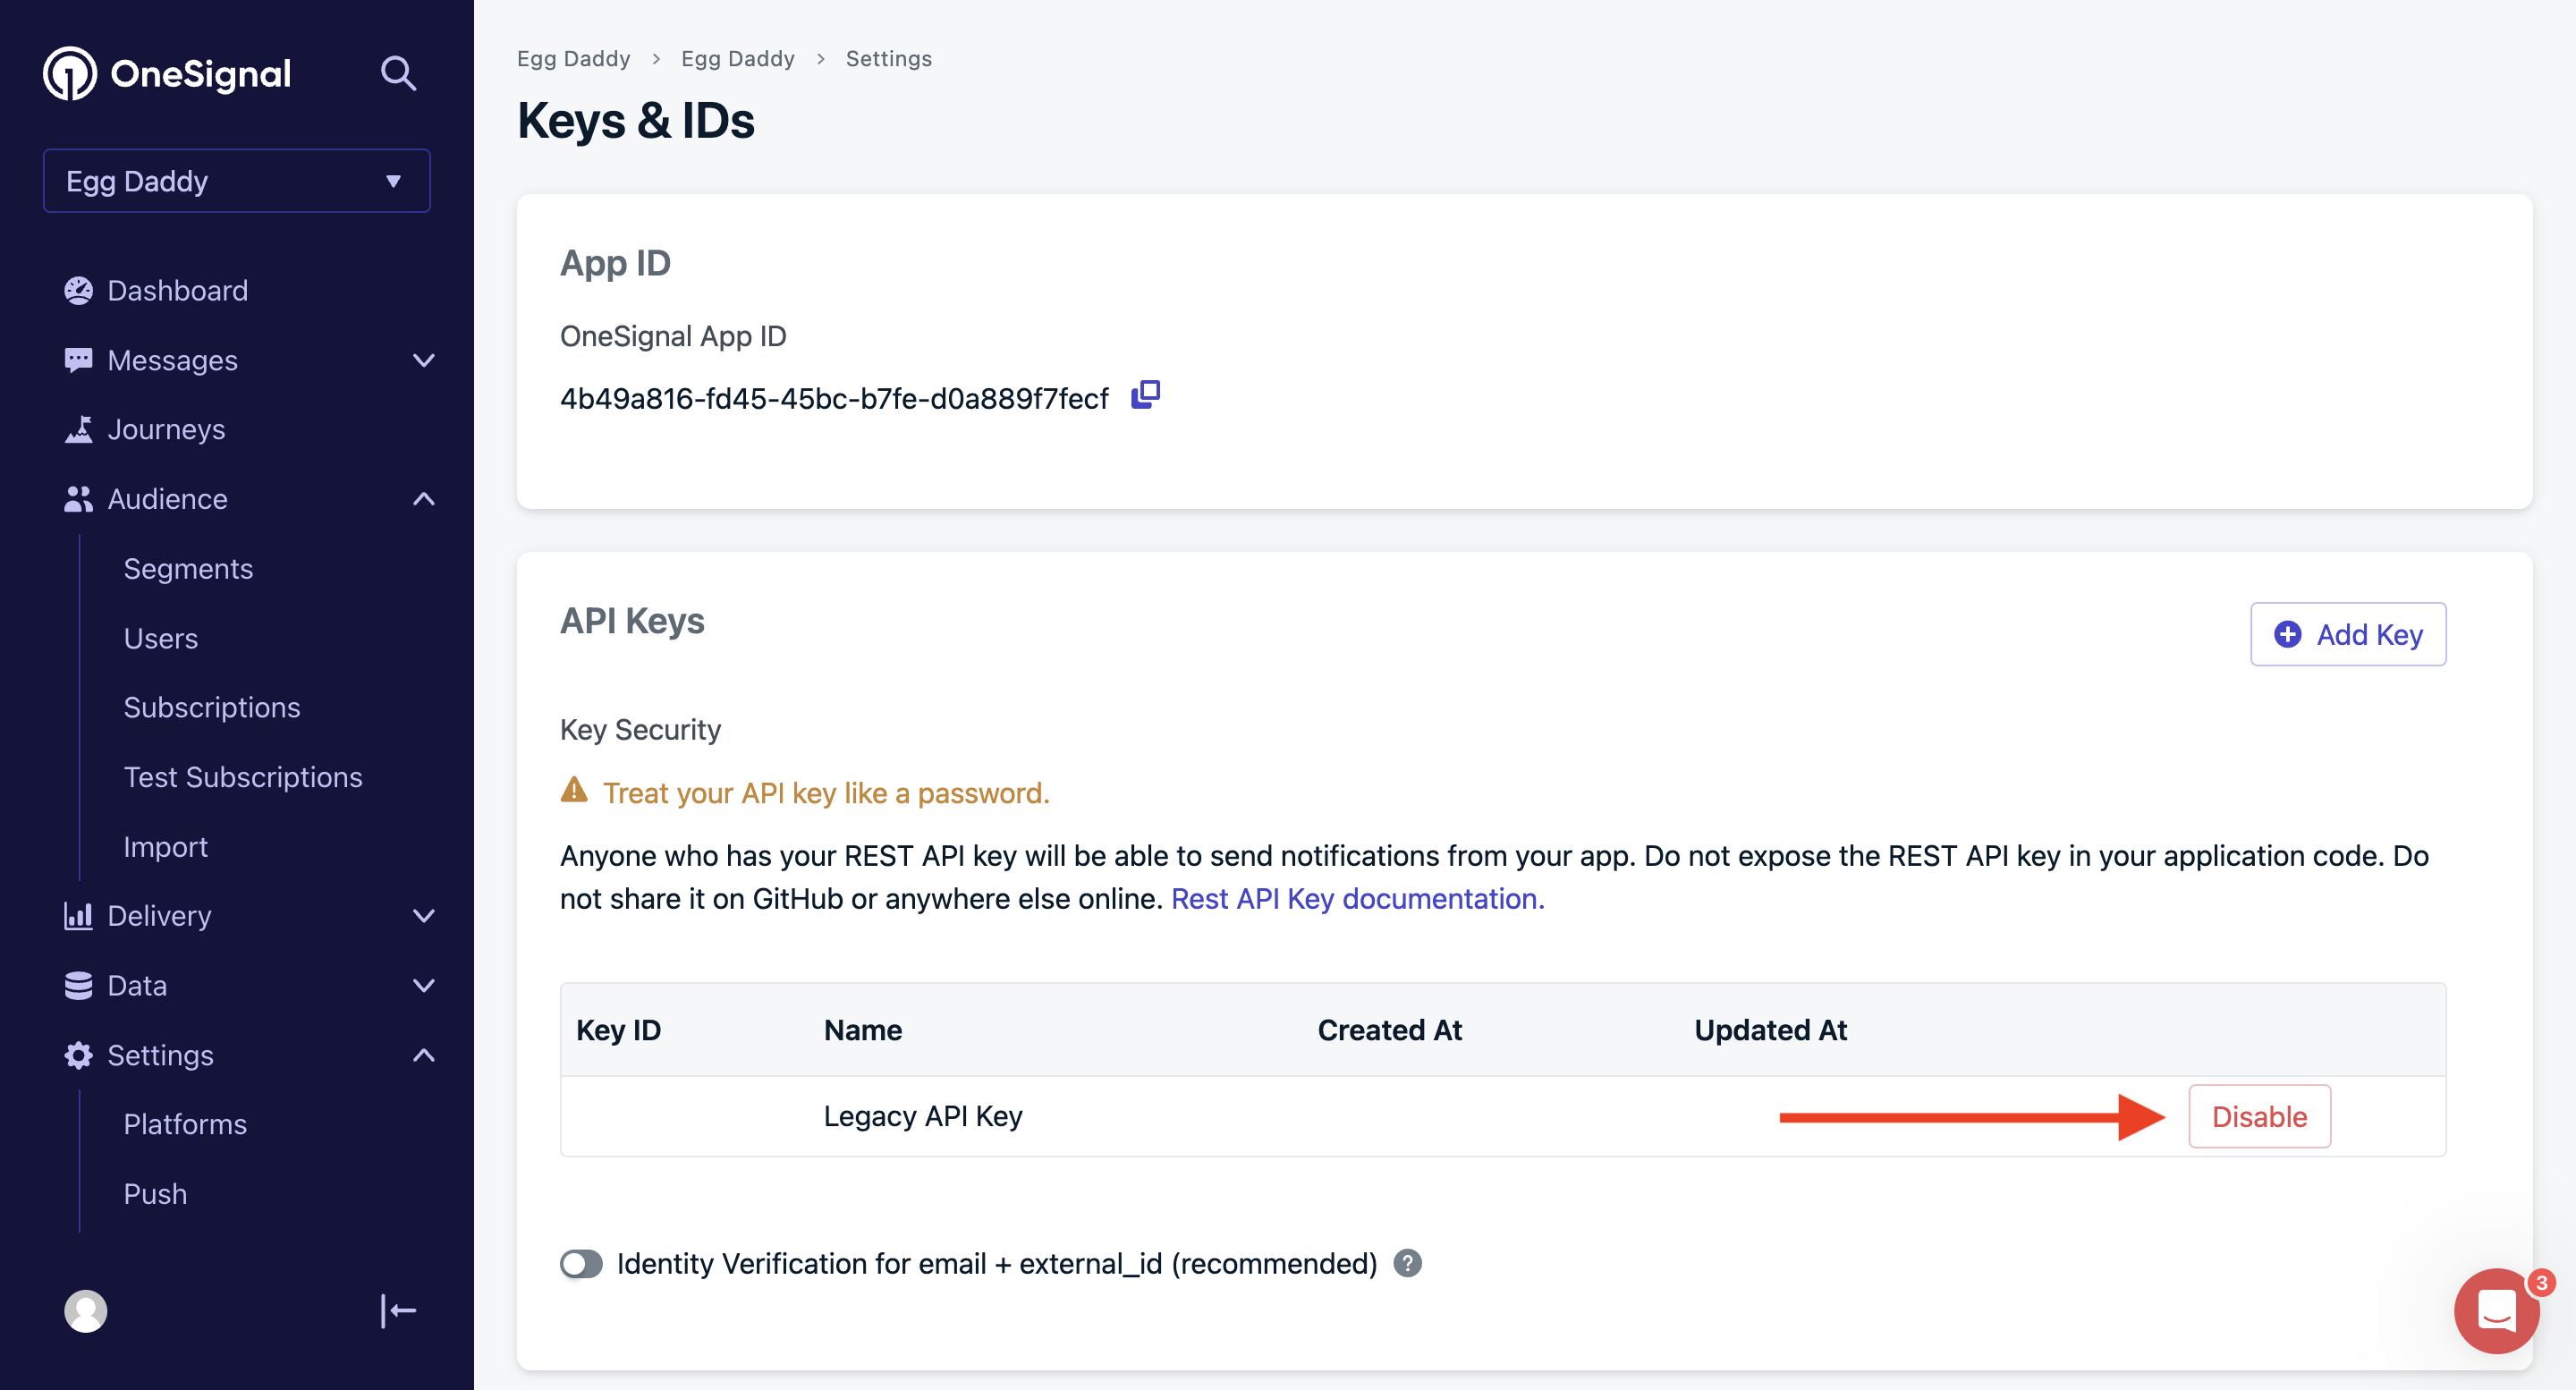The width and height of the screenshot is (2576, 1390).
Task: Click the Data database icon
Action: point(78,985)
